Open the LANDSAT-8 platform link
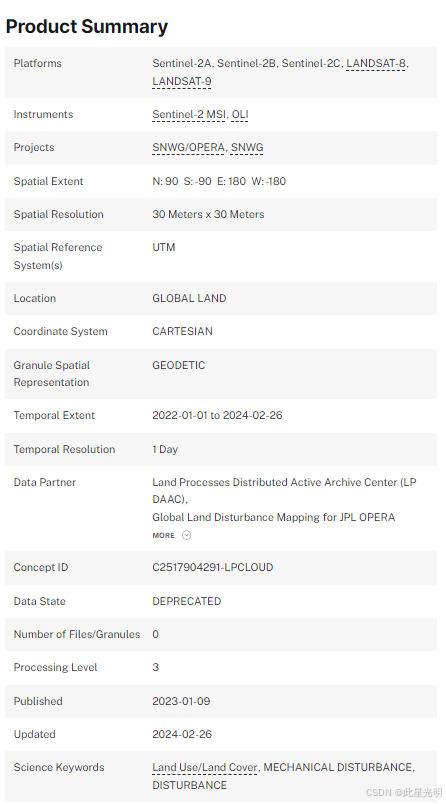The image size is (446, 804). coord(377,63)
